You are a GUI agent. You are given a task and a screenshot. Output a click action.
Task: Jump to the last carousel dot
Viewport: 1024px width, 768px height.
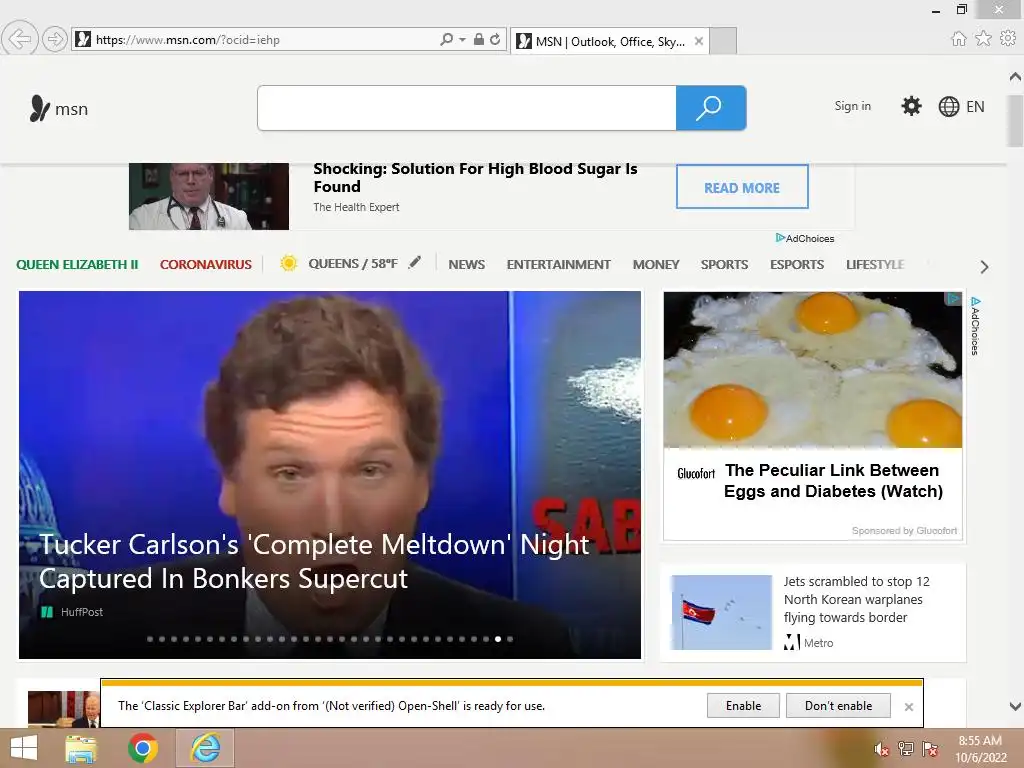point(510,639)
